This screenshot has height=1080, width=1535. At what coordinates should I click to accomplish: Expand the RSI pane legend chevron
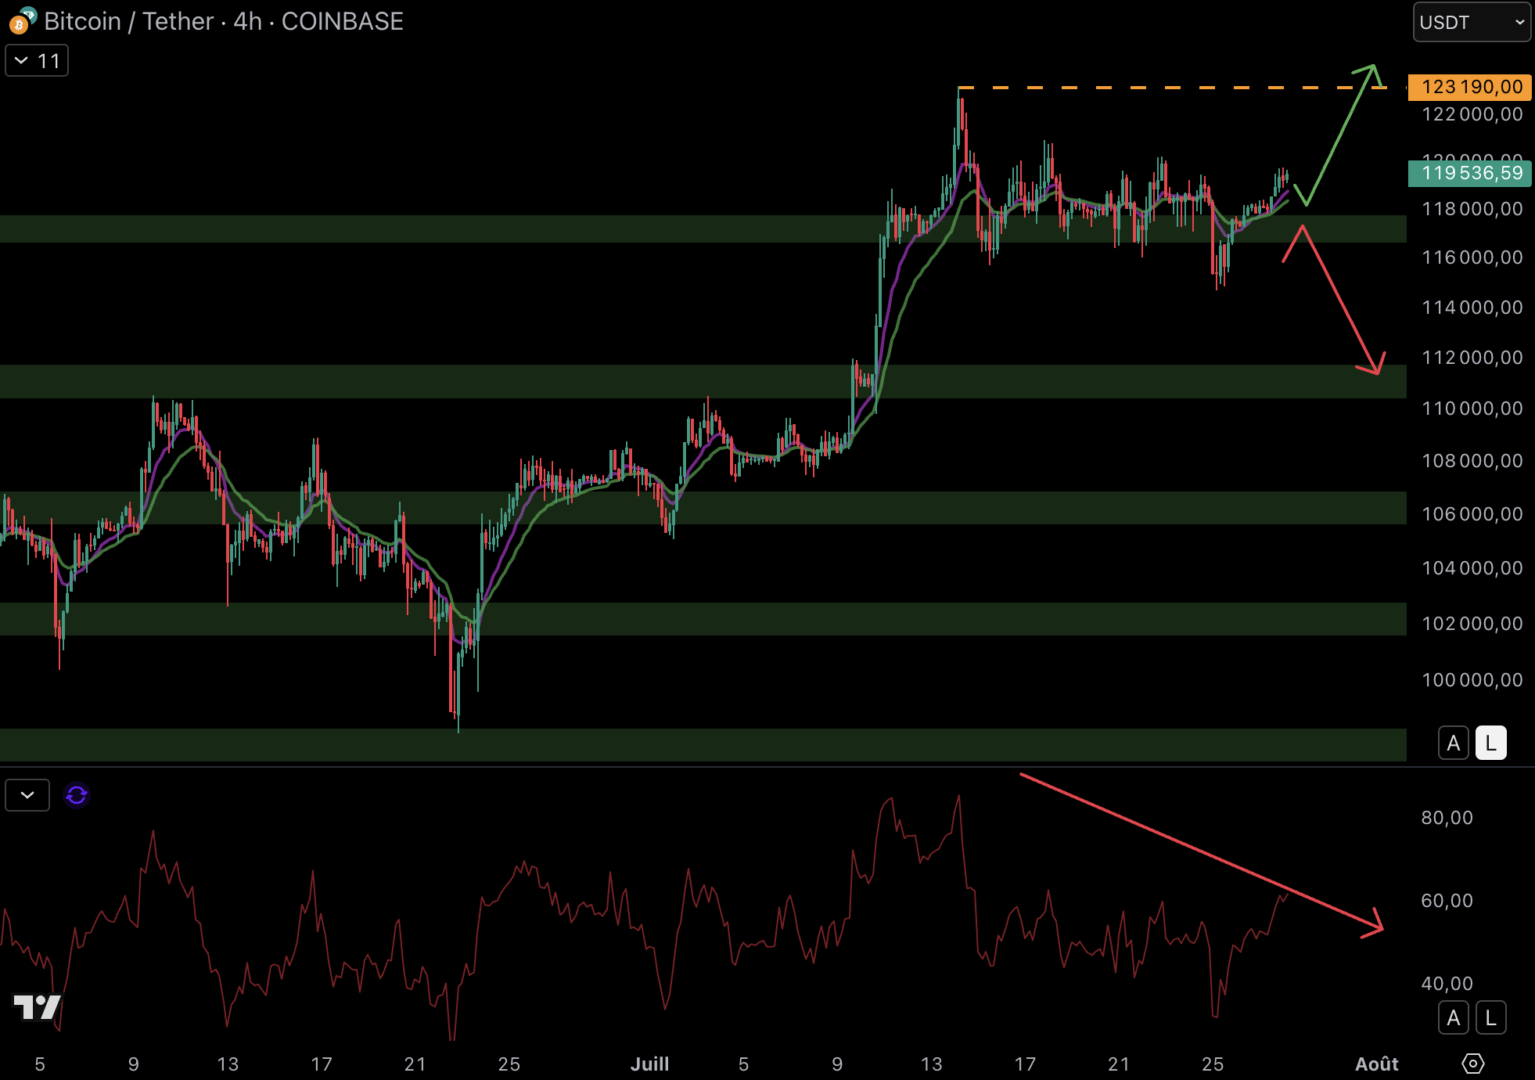pos(27,795)
